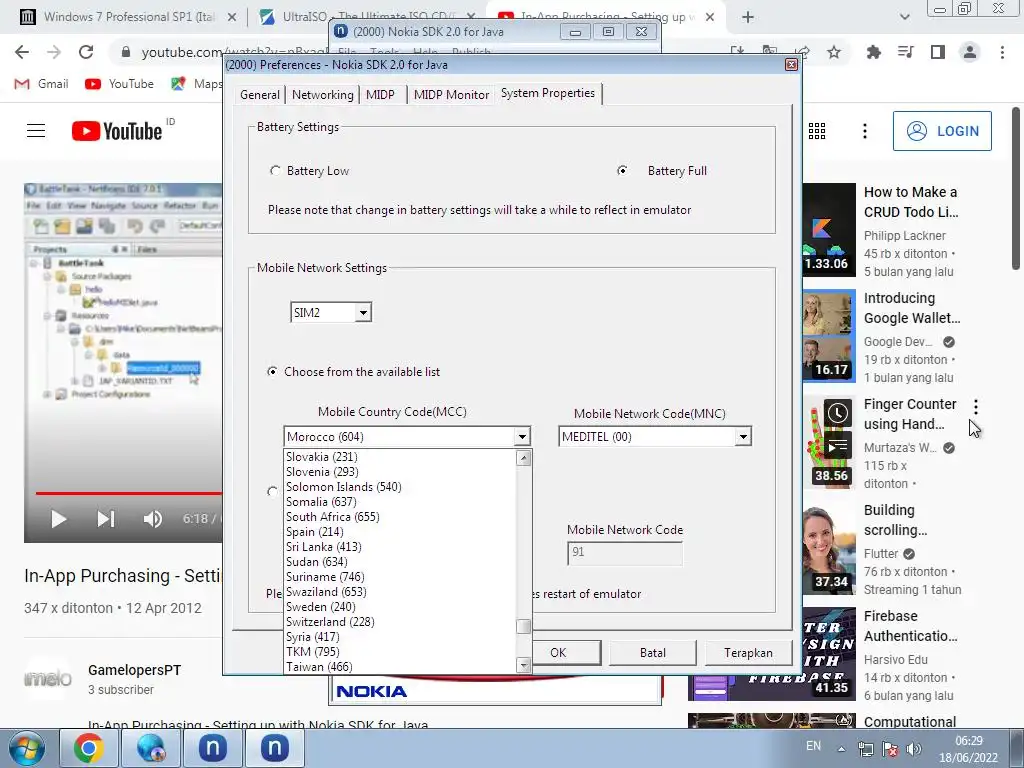Mute the YouTube video volume
Image resolution: width=1024 pixels, height=768 pixels.
(153, 519)
